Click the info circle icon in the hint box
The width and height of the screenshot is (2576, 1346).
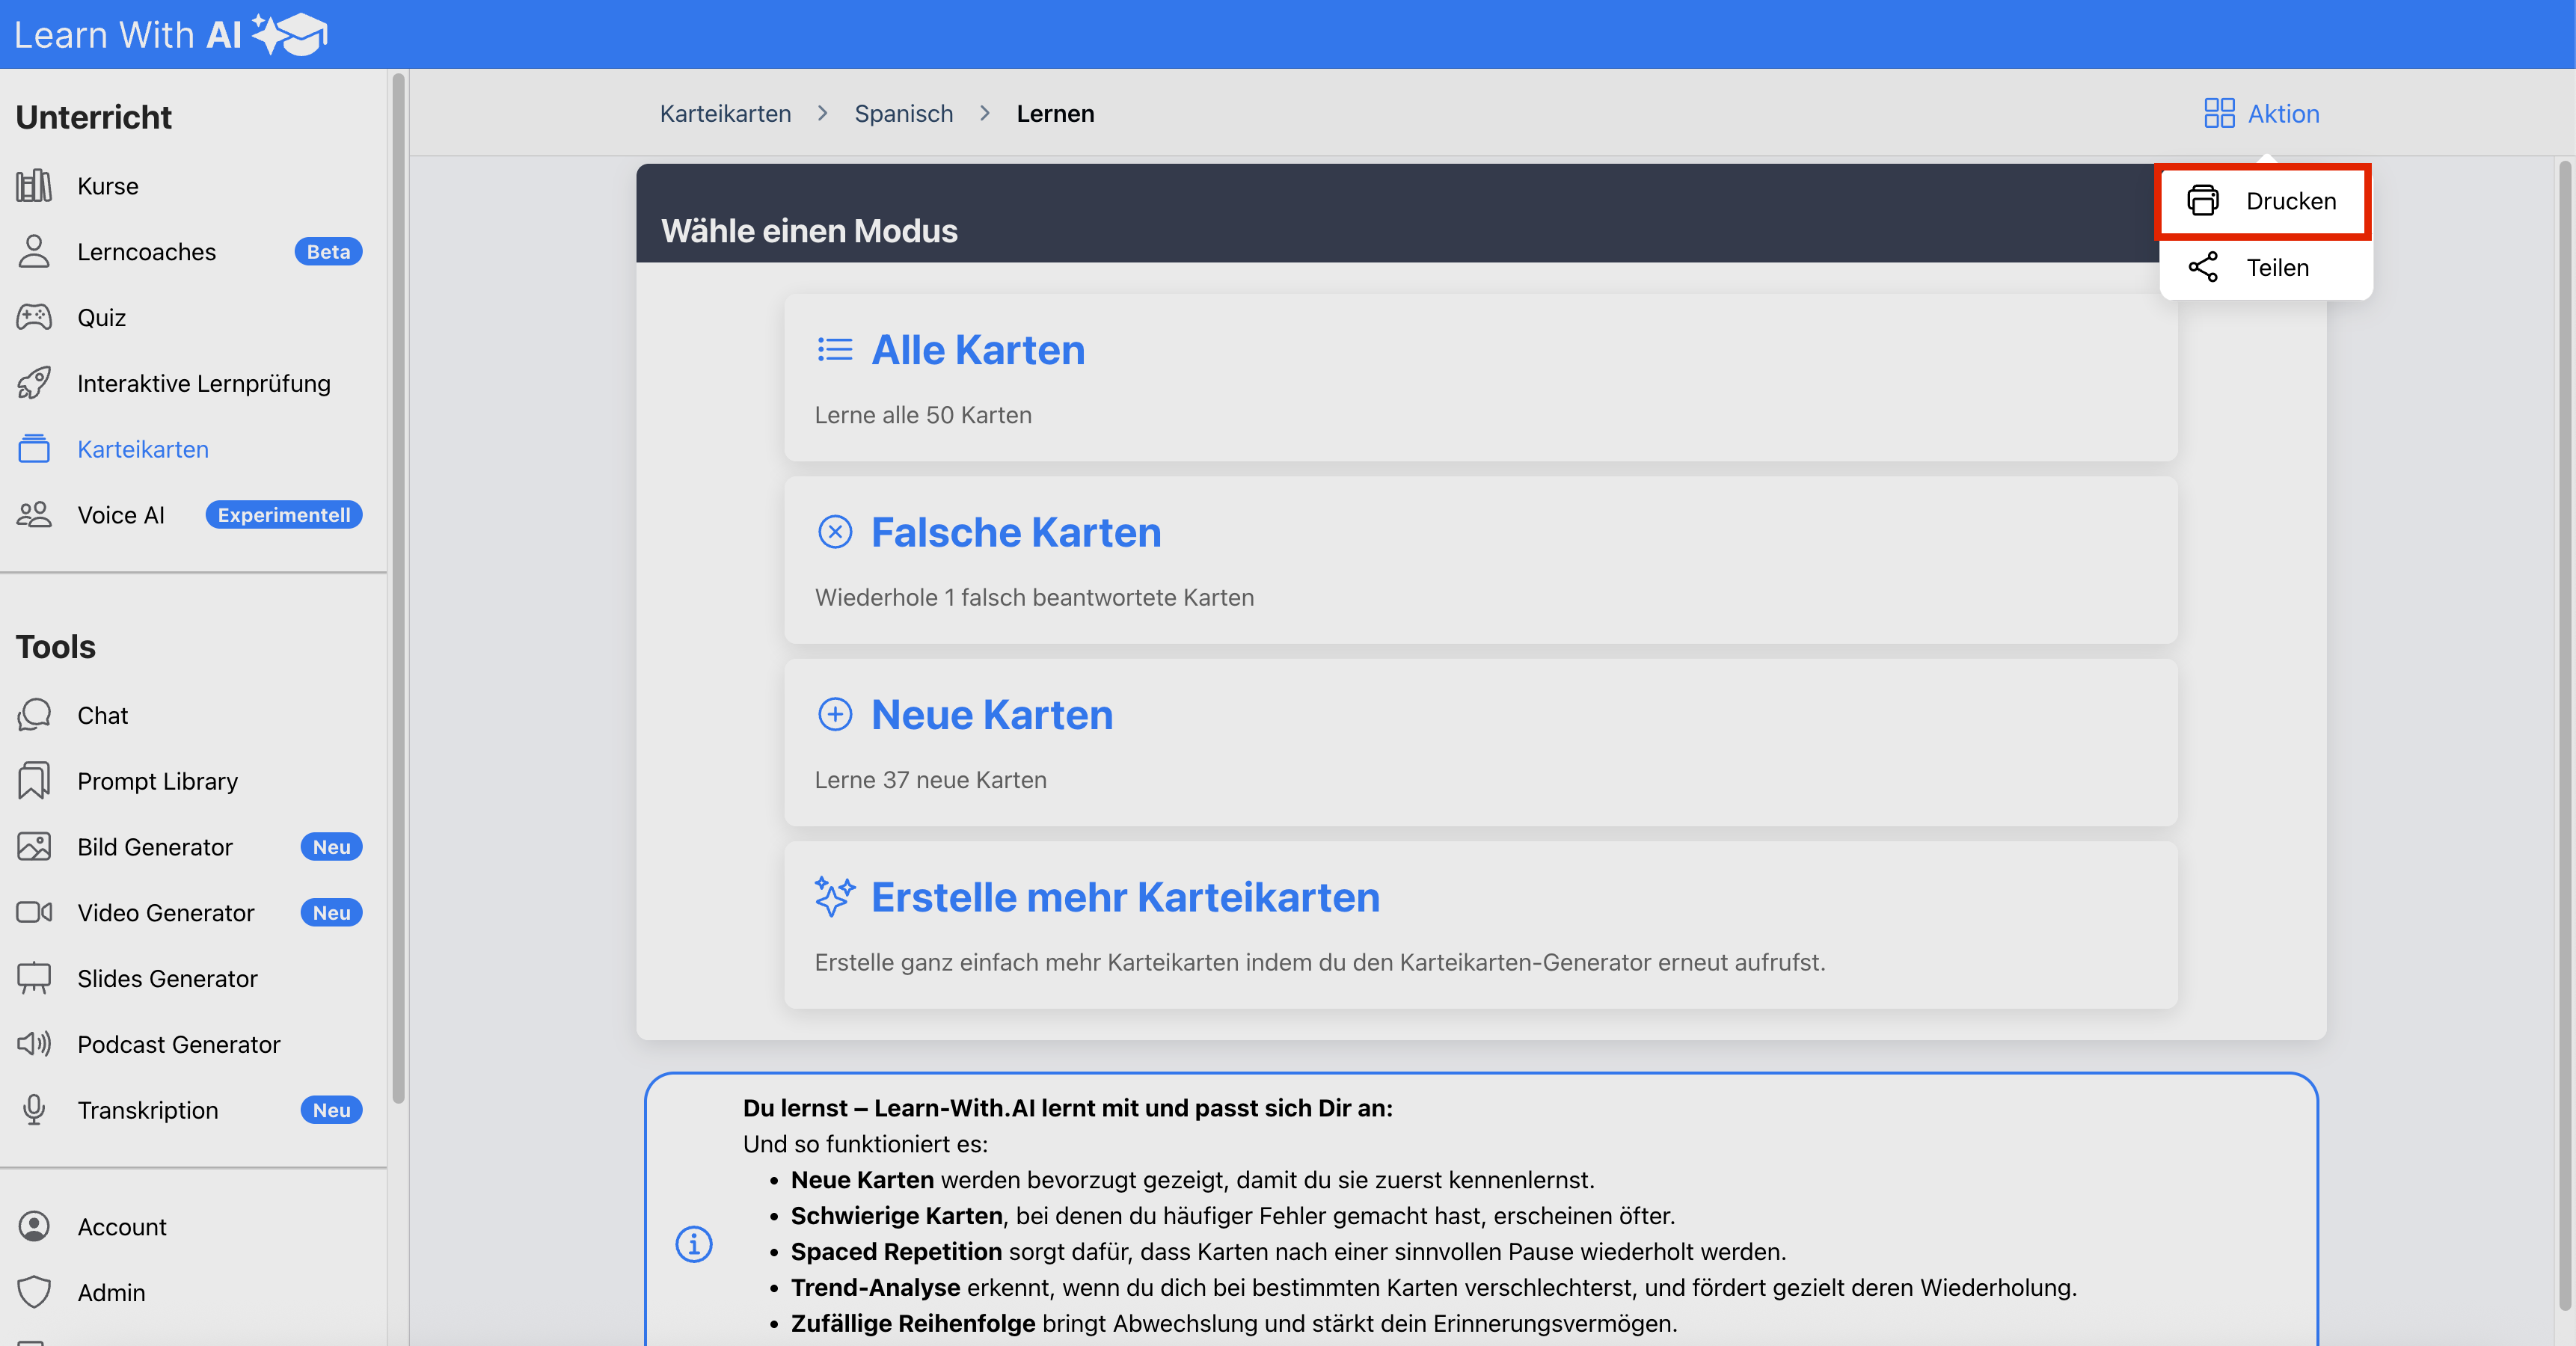click(x=694, y=1244)
